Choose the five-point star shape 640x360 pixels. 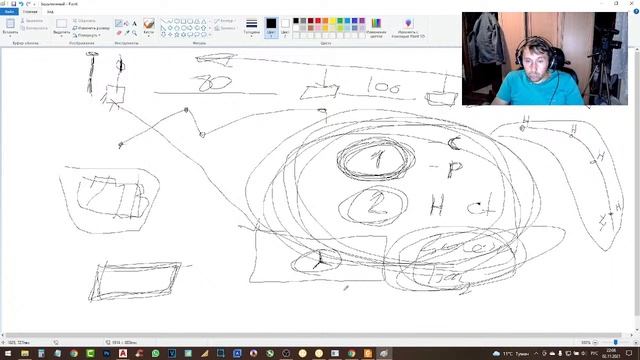[177, 35]
